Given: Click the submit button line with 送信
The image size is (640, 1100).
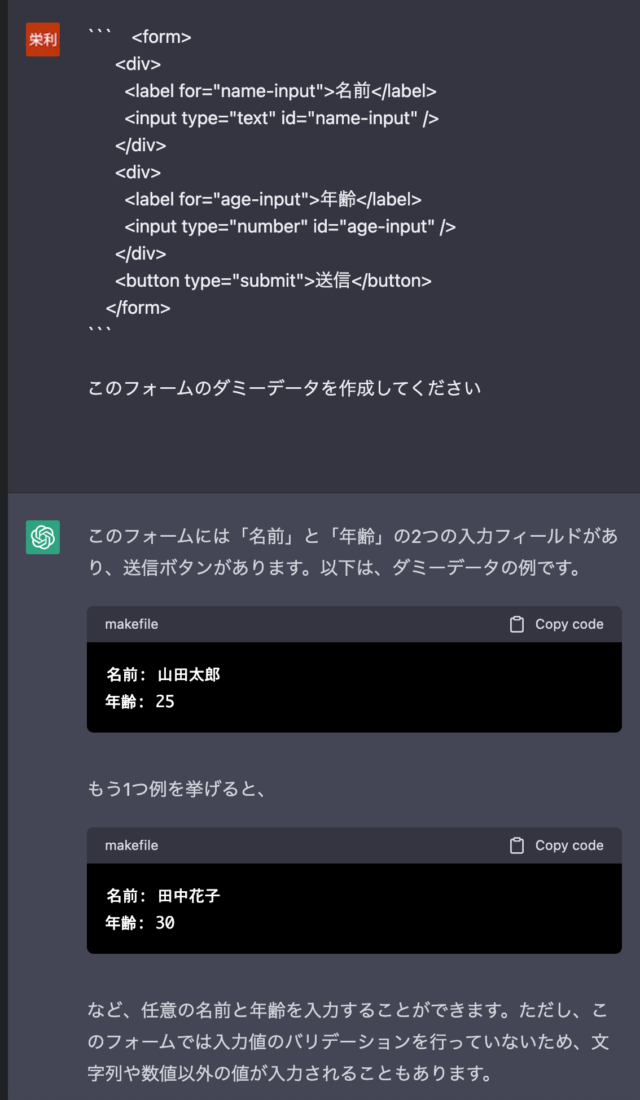Looking at the screenshot, I should [273, 281].
